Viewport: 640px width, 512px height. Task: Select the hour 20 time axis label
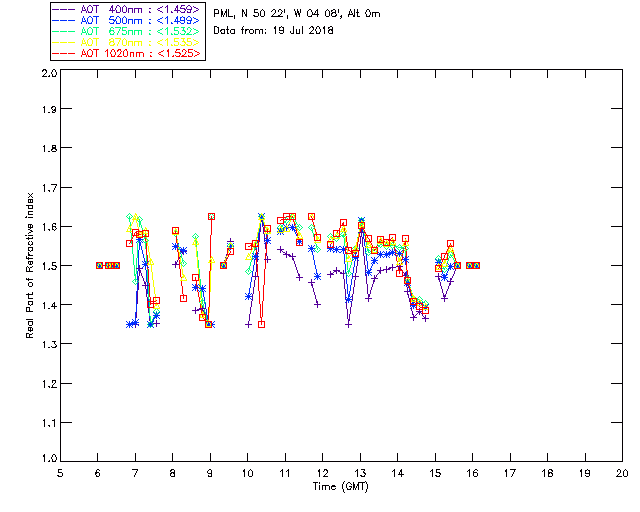(x=622, y=473)
